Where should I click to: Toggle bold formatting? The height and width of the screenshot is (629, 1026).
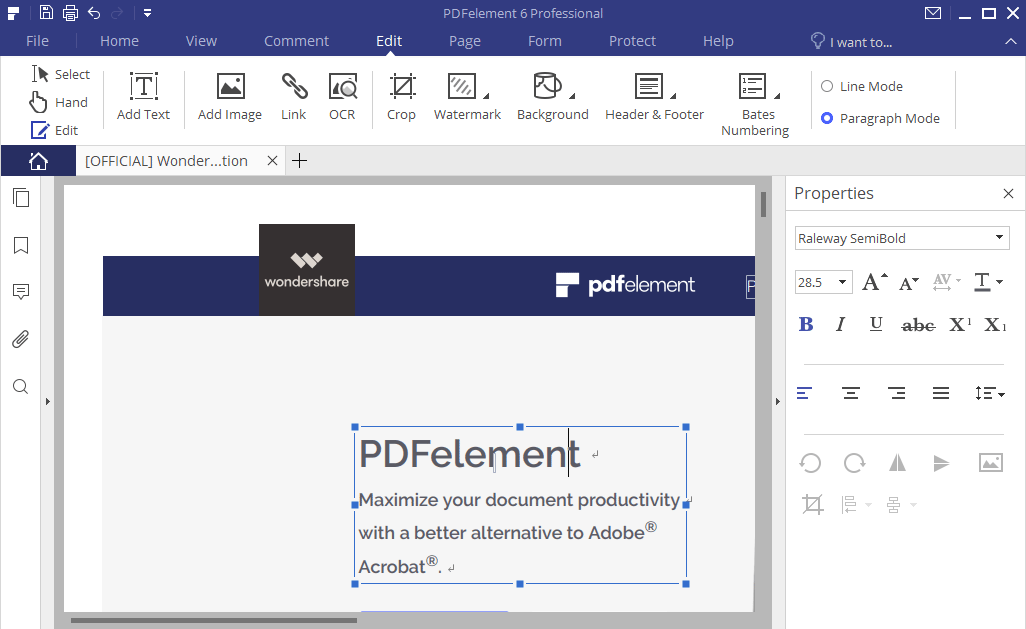pos(806,325)
